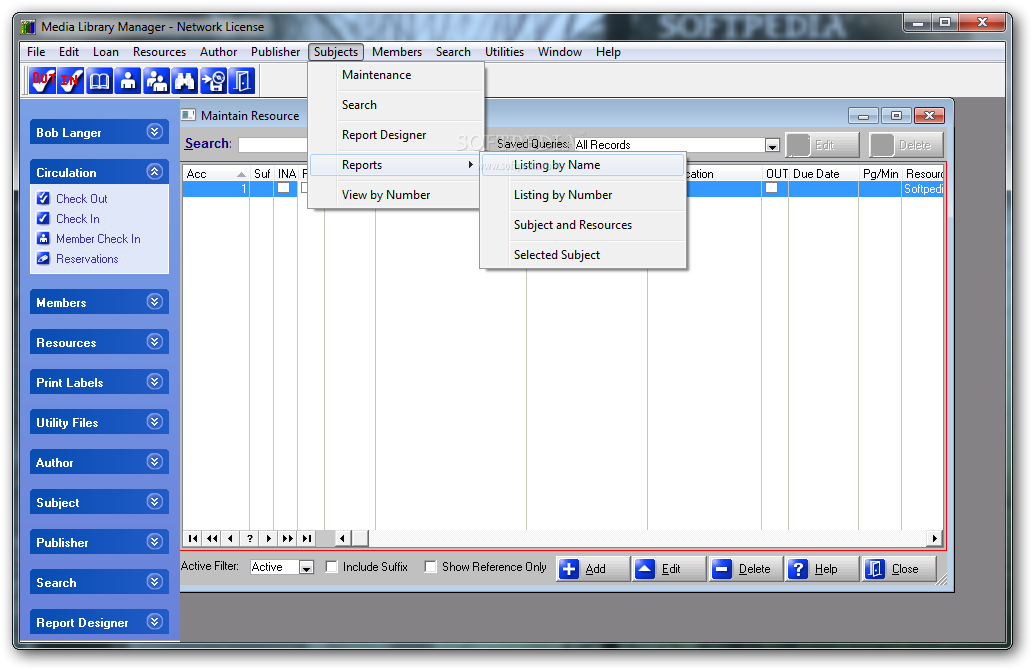Click the disc backup toolbar icon
The width and height of the screenshot is (1033, 670).
tap(213, 81)
